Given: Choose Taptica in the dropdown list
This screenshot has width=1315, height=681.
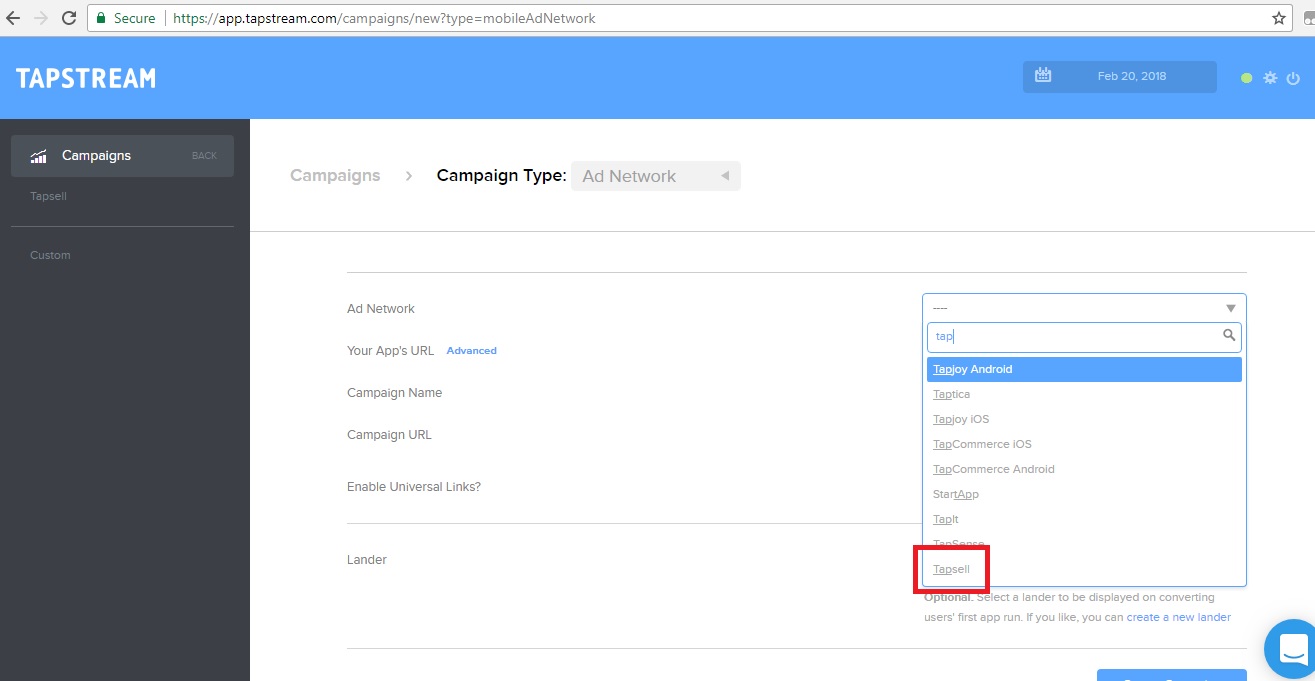Looking at the screenshot, I should tap(1084, 394).
